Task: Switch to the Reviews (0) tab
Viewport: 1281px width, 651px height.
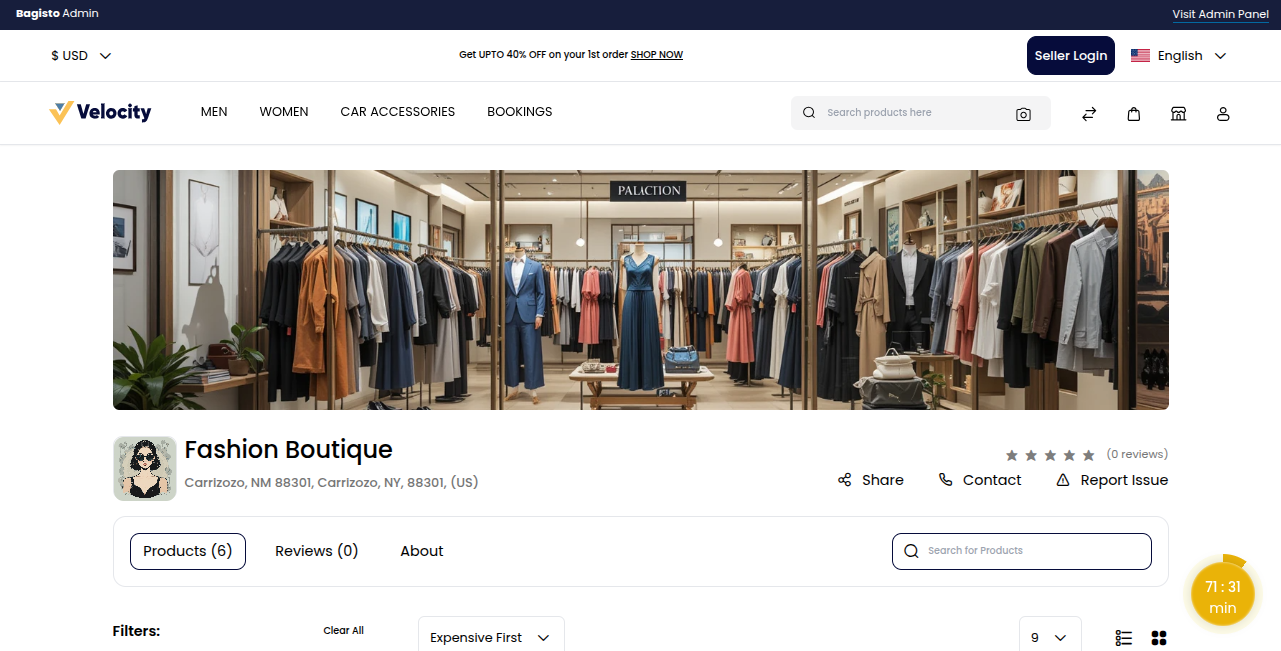Action: [316, 551]
